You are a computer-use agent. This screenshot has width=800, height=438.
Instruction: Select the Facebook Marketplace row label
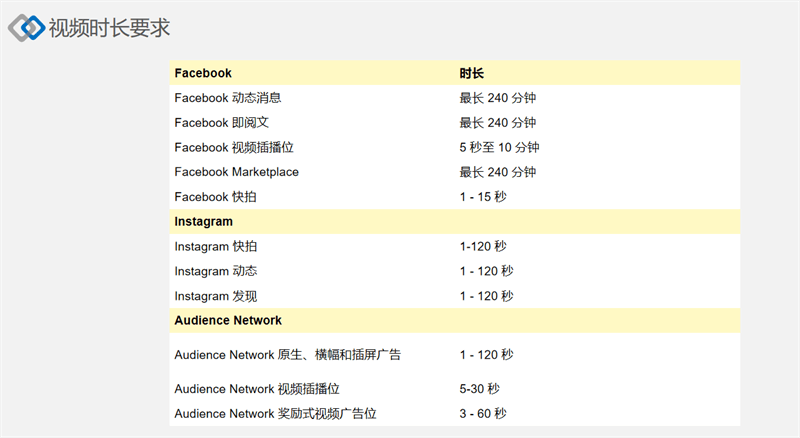point(236,172)
